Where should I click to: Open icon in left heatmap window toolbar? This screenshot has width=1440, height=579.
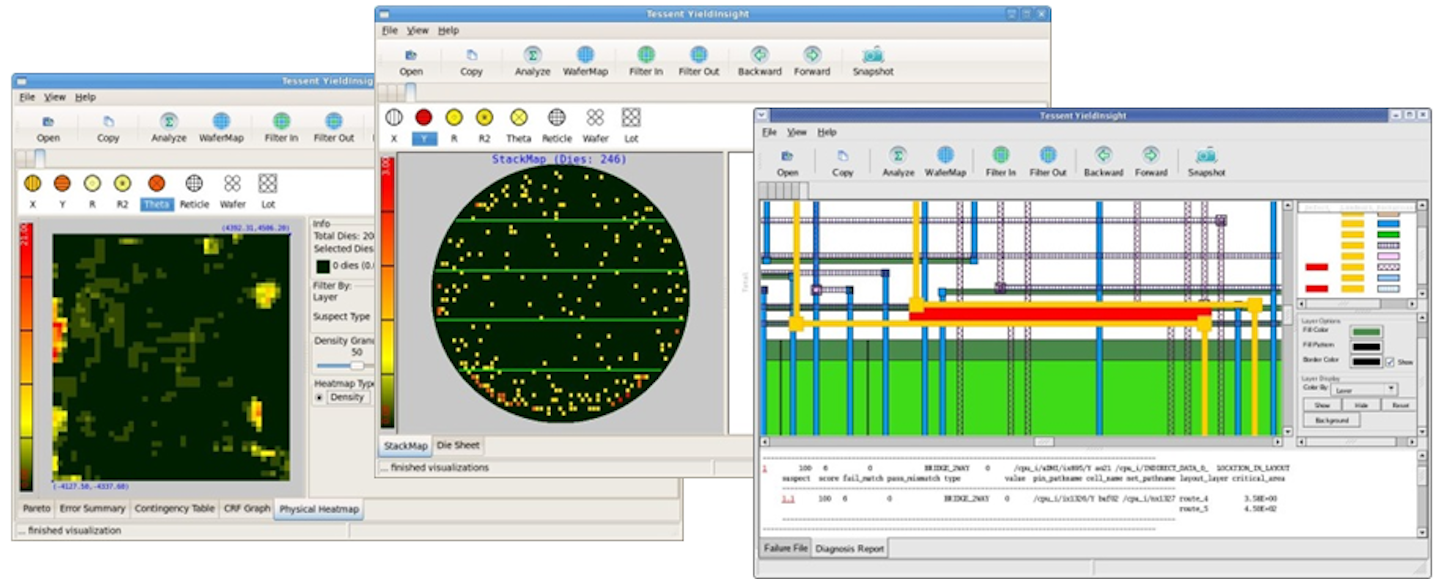click(48, 122)
